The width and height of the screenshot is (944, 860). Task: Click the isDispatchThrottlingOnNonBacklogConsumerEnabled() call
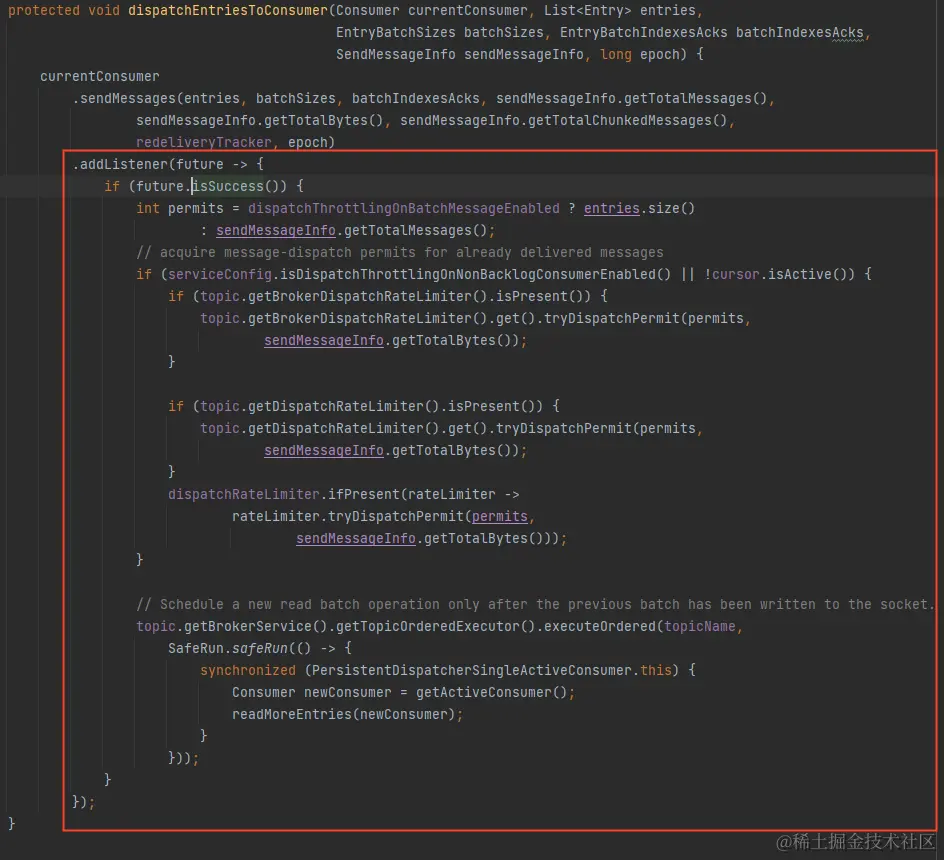click(475, 275)
